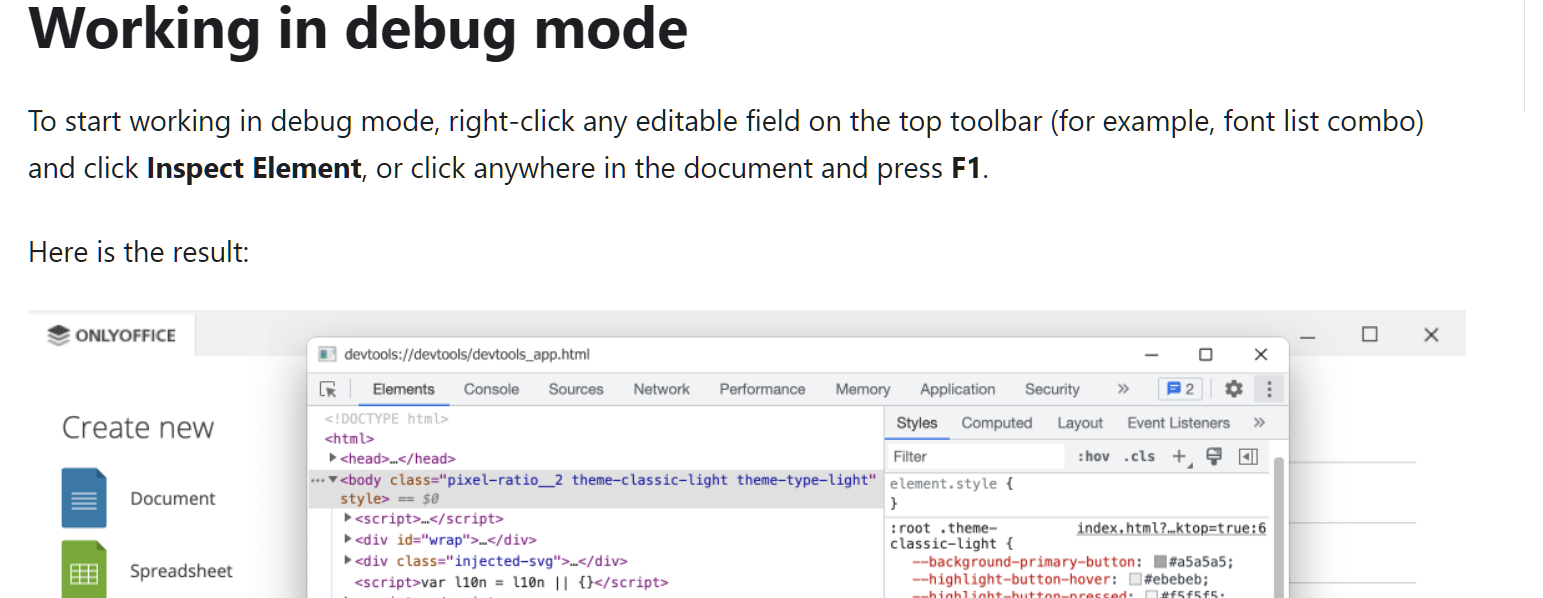
Task: Expand the div class injected-svg node
Action: pos(348,561)
